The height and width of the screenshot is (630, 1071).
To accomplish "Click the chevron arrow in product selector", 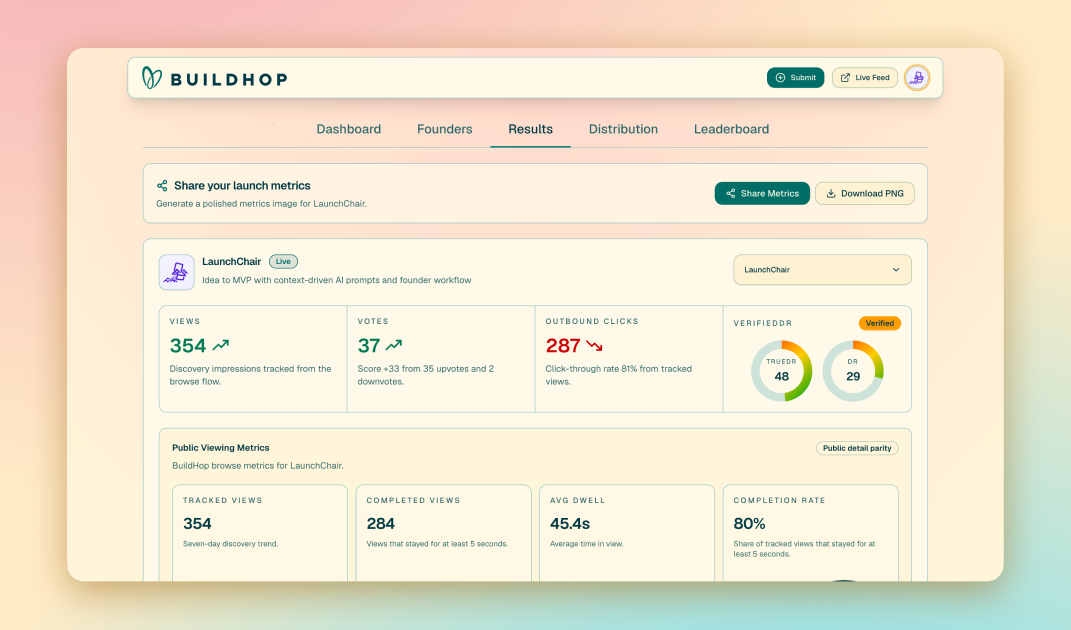I will [x=896, y=270].
